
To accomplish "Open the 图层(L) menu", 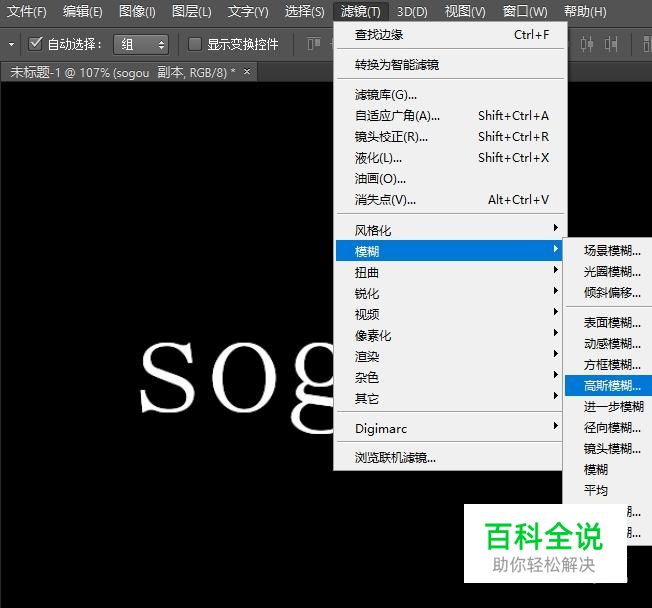I will pos(191,11).
